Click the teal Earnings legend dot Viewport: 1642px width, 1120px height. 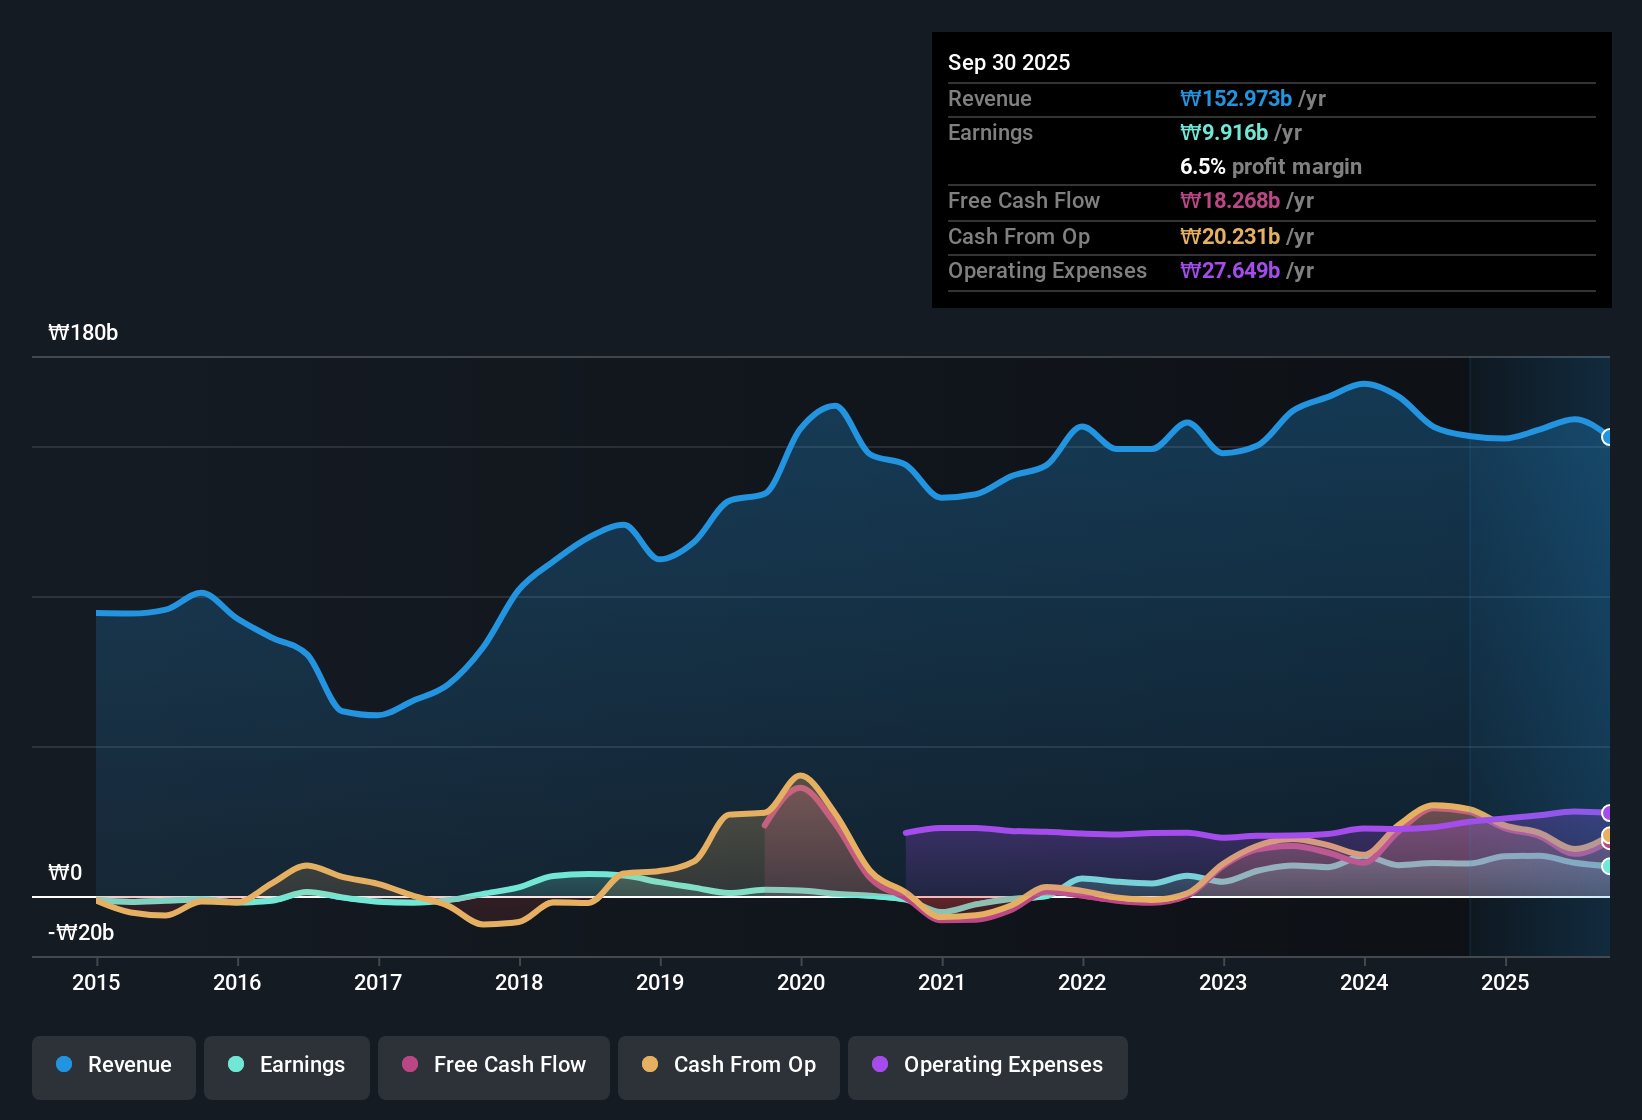(236, 1065)
